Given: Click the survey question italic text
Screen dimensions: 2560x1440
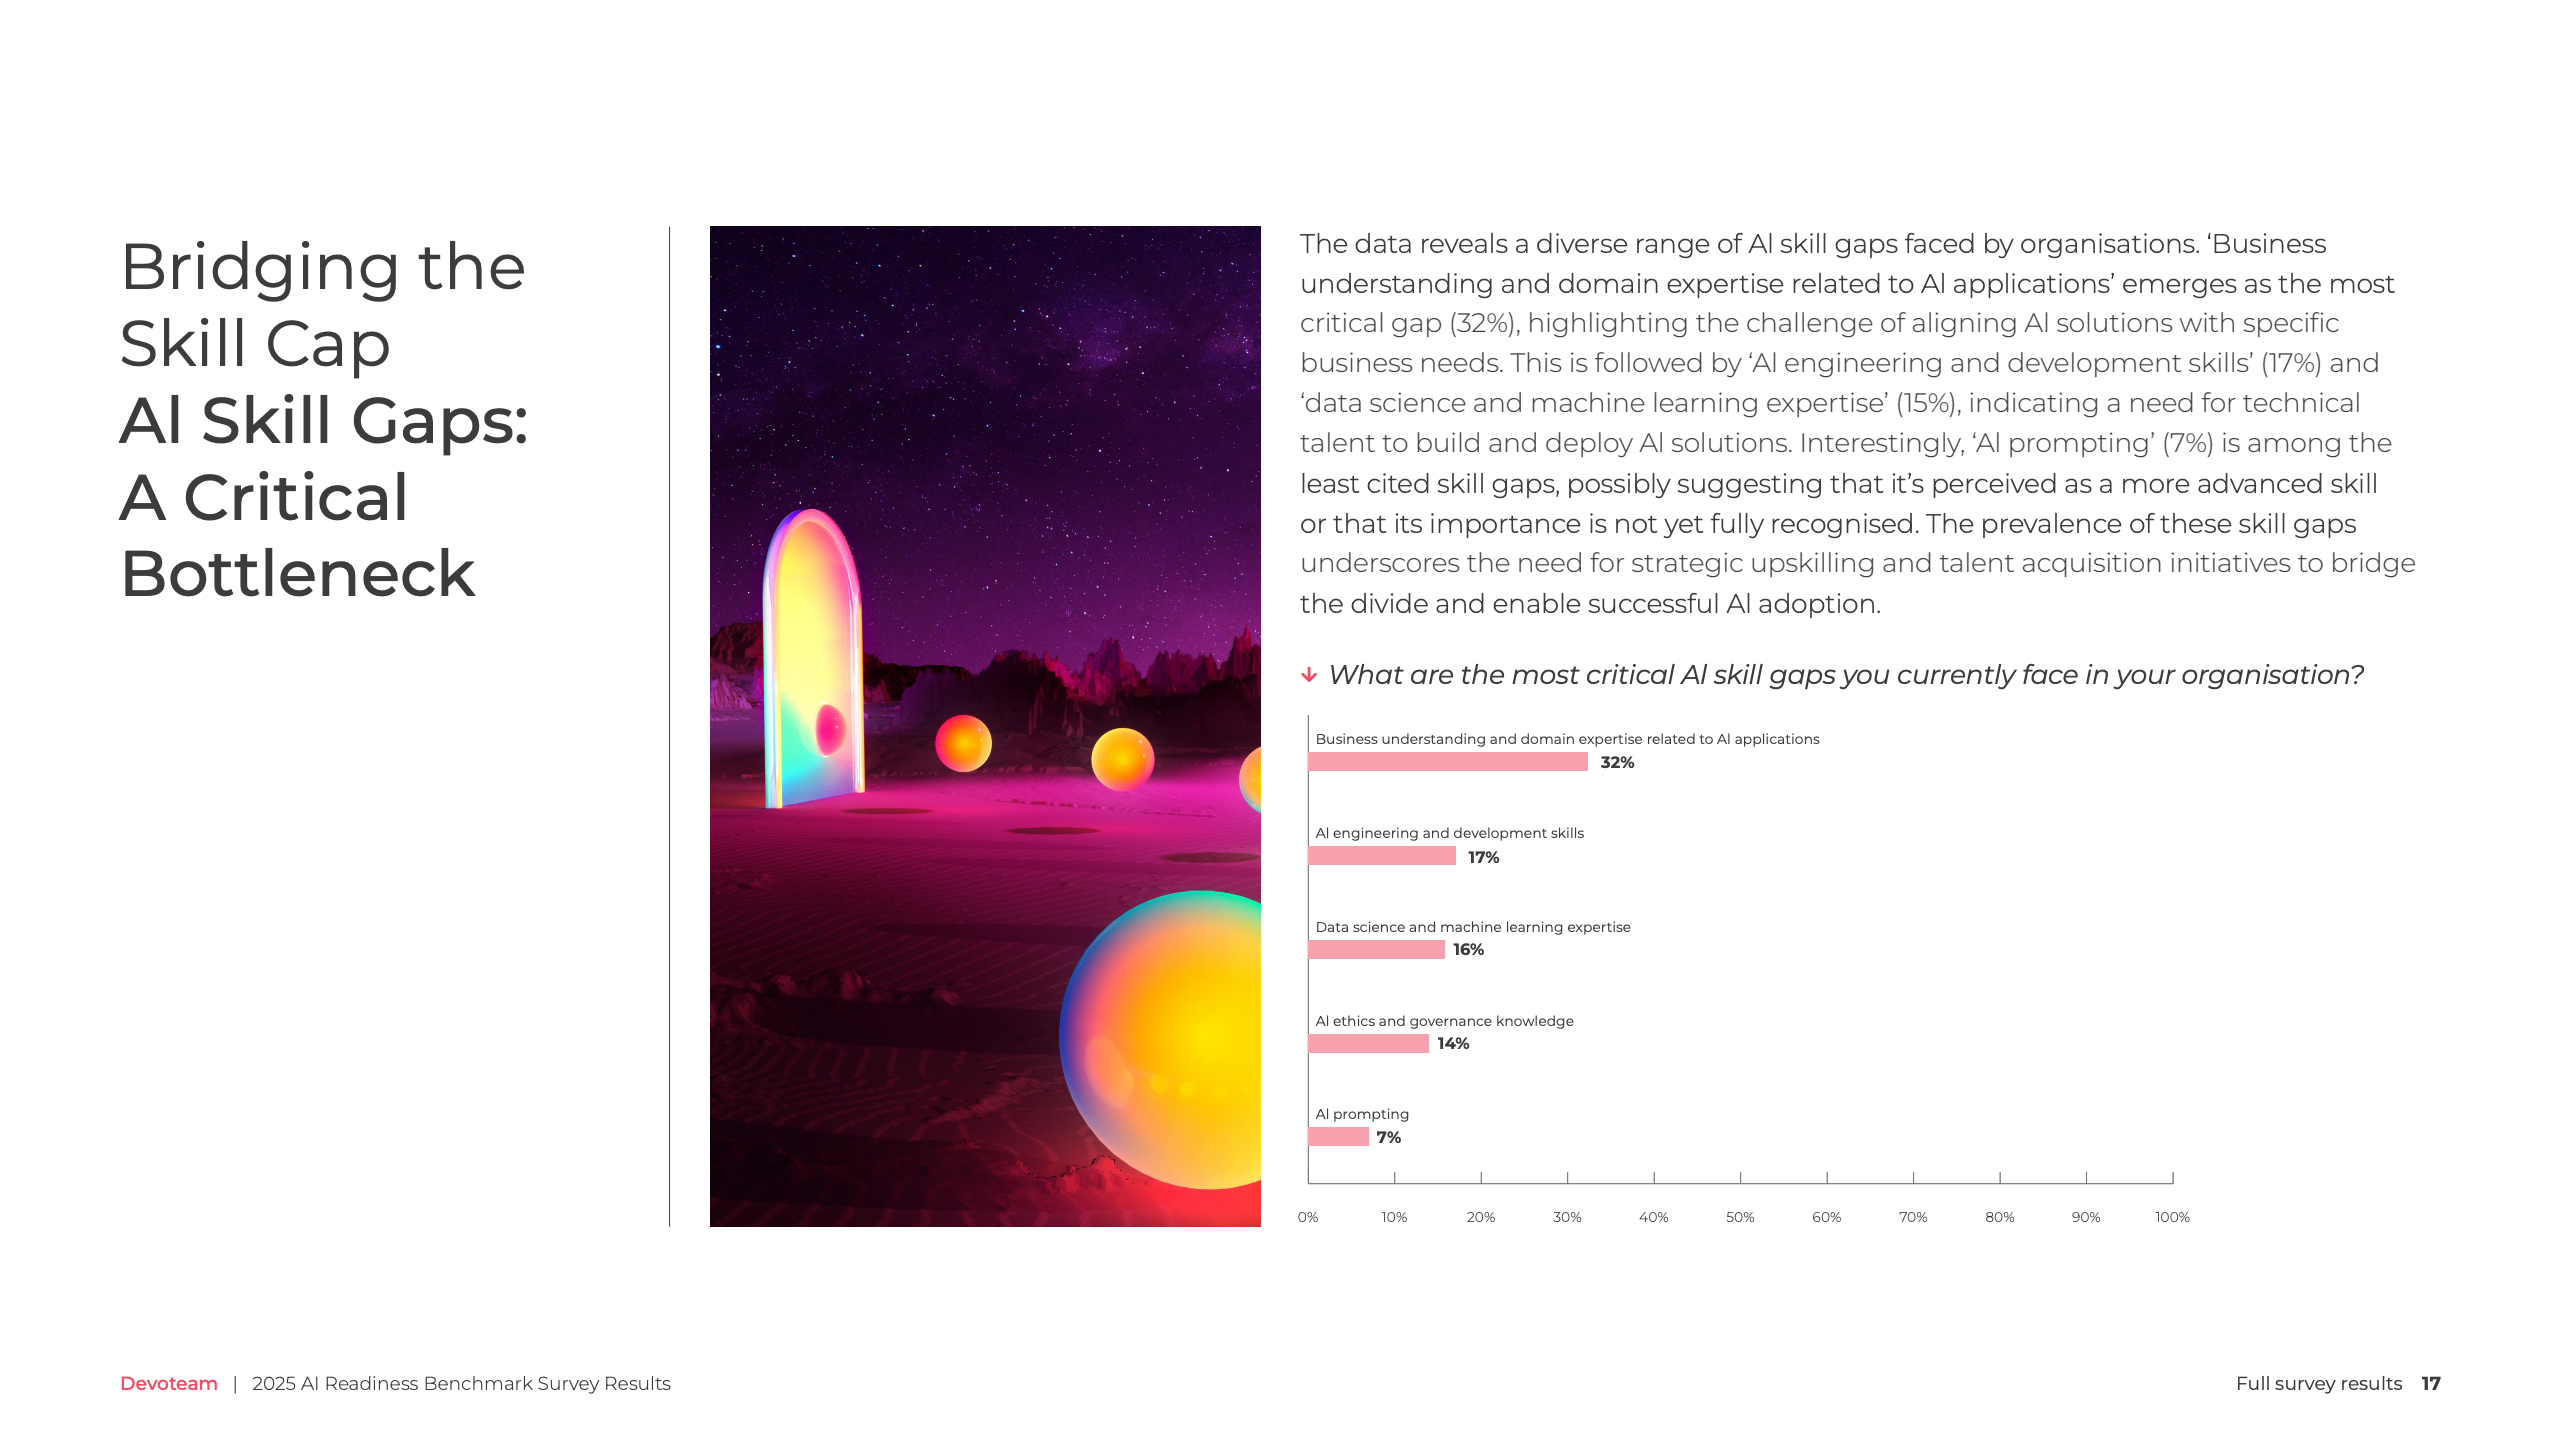Looking at the screenshot, I should tap(1845, 675).
